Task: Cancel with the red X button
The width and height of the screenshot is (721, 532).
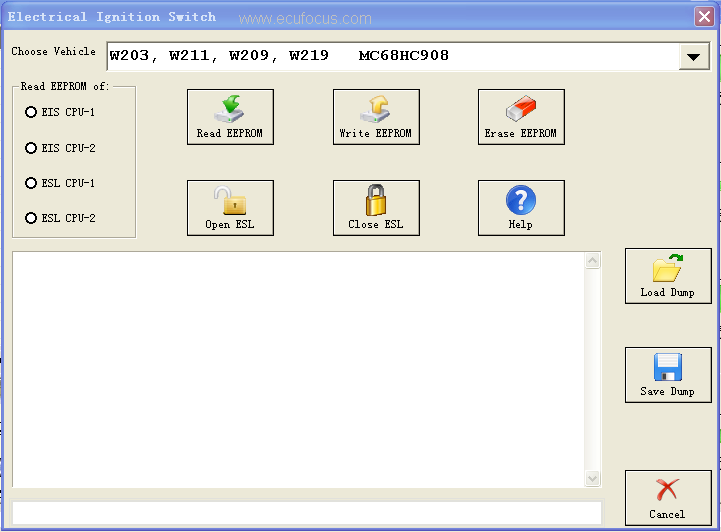Action: (x=668, y=498)
